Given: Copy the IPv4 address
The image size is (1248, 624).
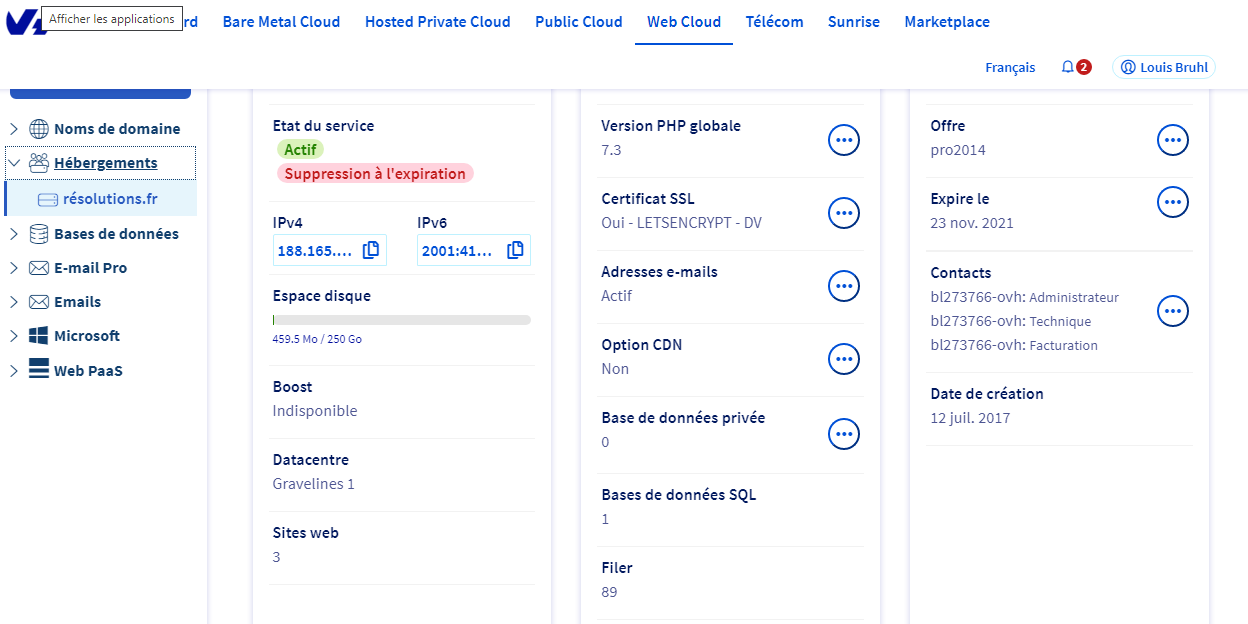Looking at the screenshot, I should click(x=370, y=251).
